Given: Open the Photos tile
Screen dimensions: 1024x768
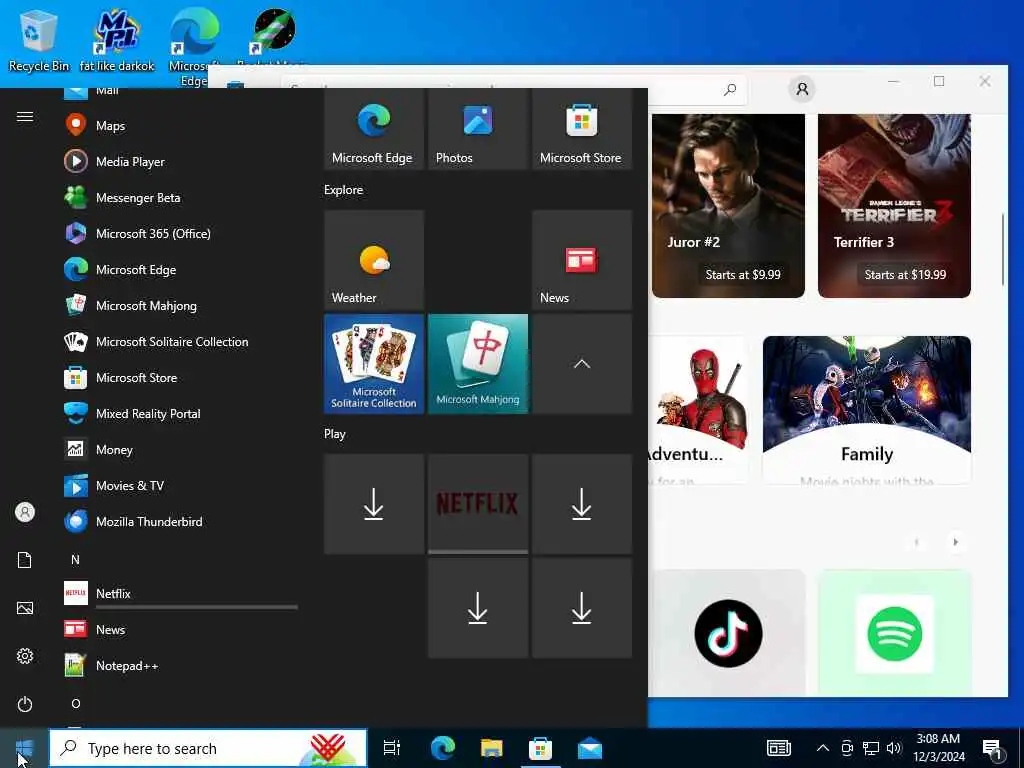Looking at the screenshot, I should [477, 129].
